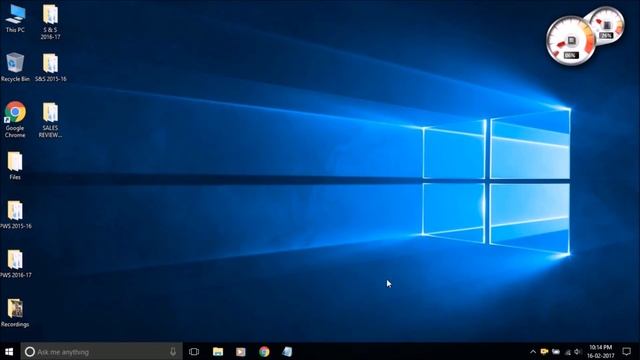Open the volume control tray icon
This screenshot has width=640, height=360.
coord(578,352)
